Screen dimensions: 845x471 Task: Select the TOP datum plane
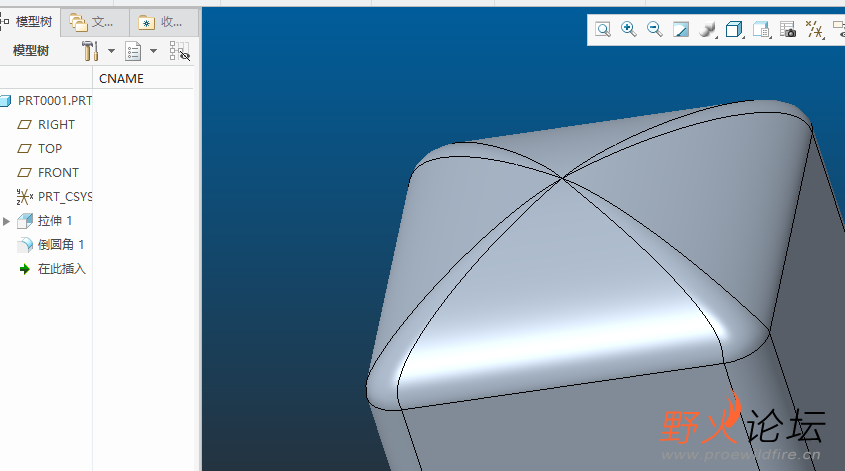pos(50,149)
